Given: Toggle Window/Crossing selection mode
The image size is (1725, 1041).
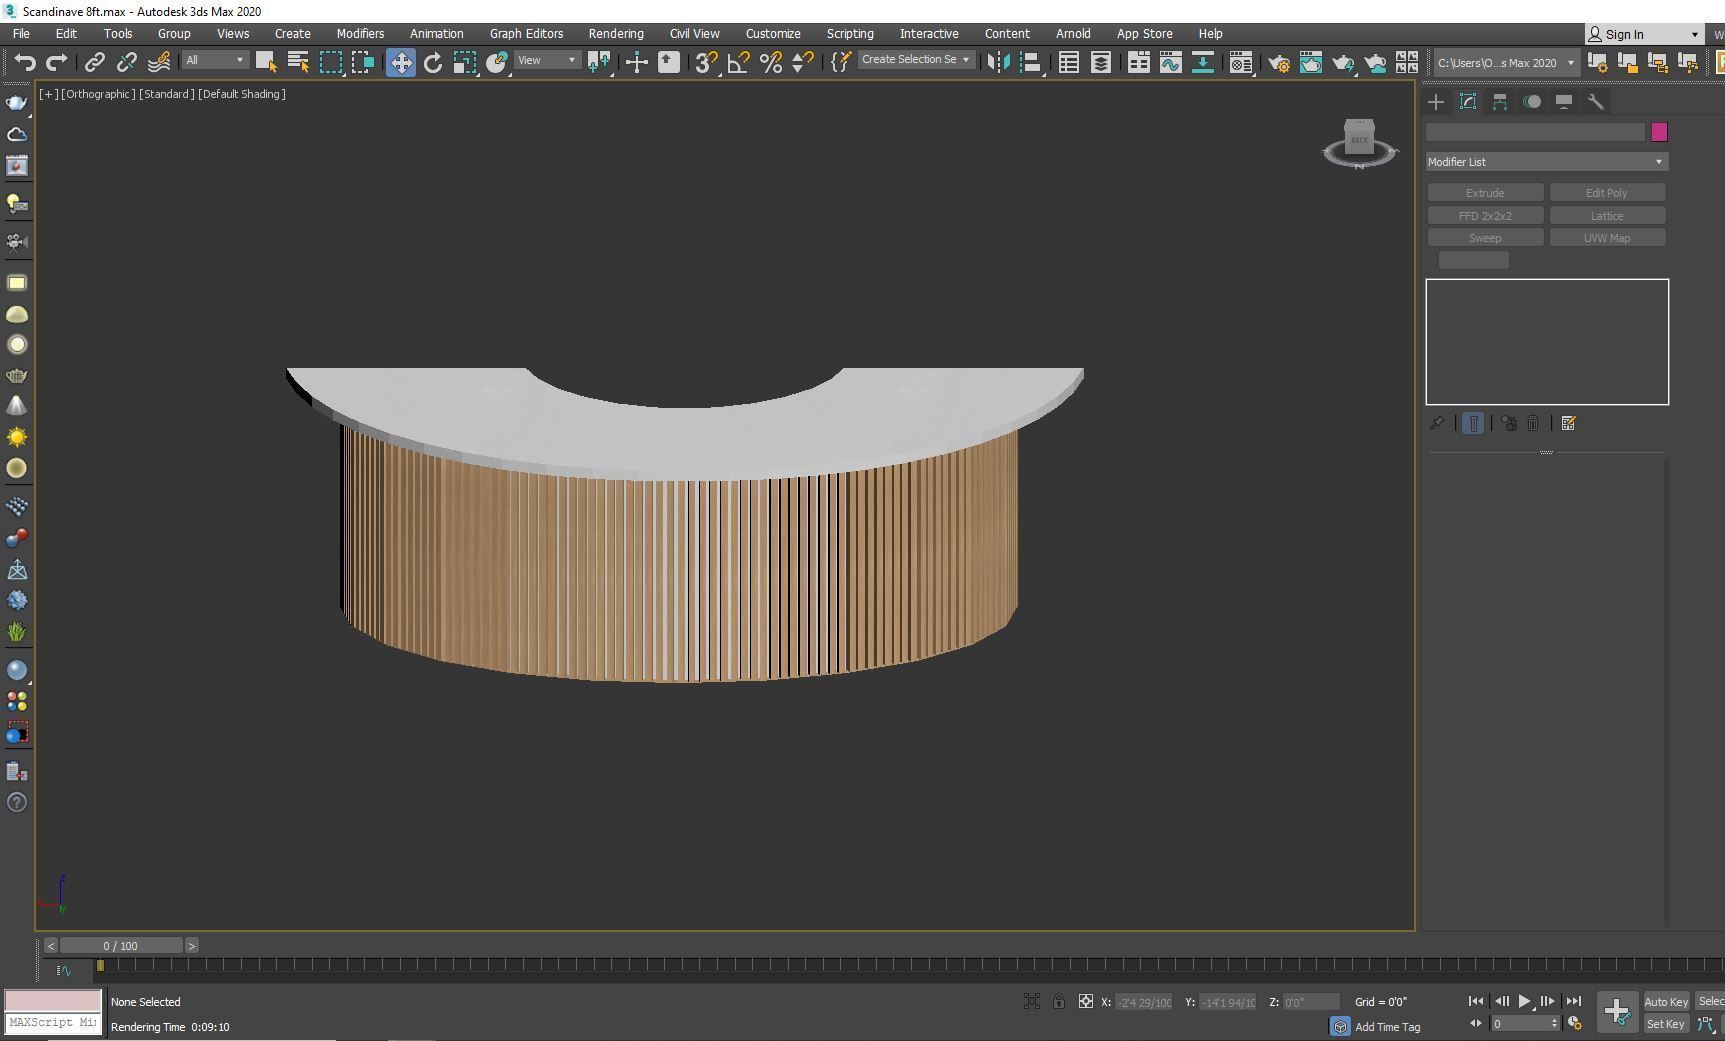Looking at the screenshot, I should tap(362, 62).
